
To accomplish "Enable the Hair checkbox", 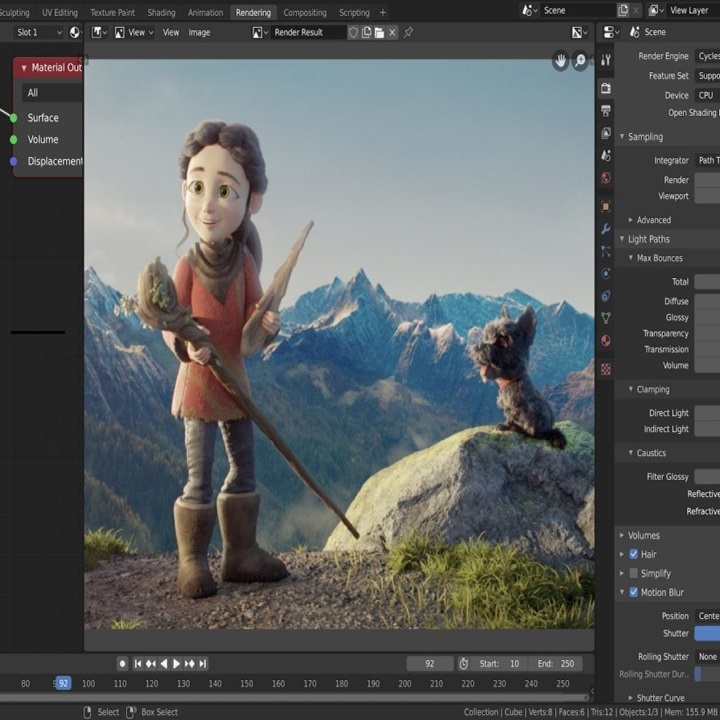I will point(634,554).
